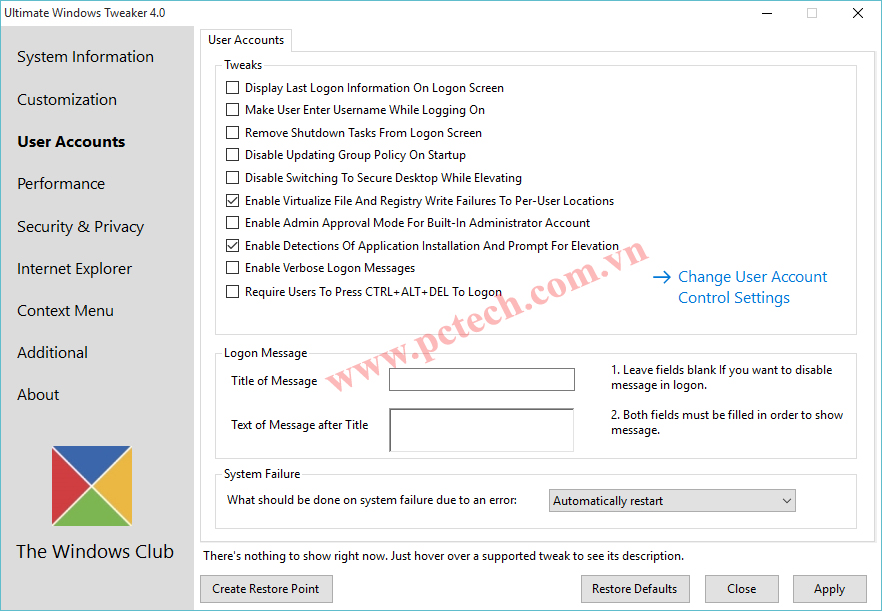The image size is (882, 611).
Task: Switch to the User Accounts tab
Action: point(245,40)
